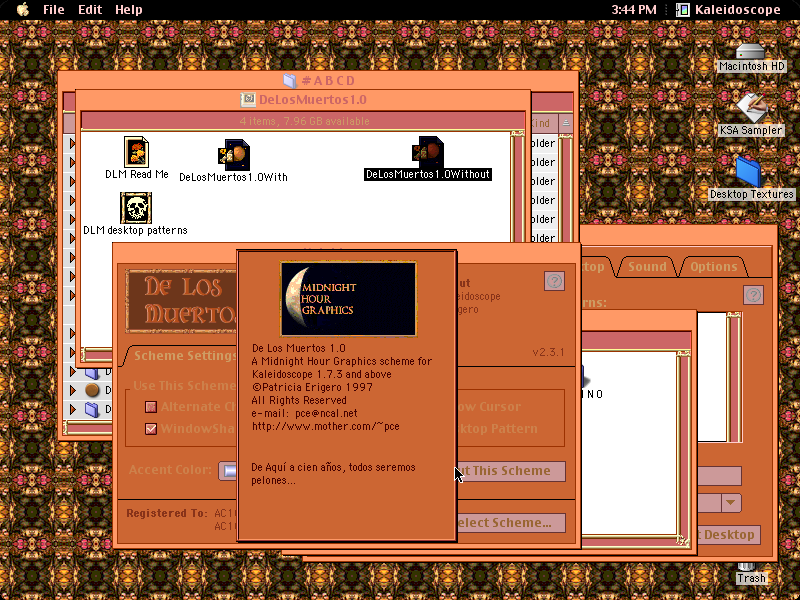Click the sort order button beside the Kind column
This screenshot has height=600, width=800.
click(566, 122)
